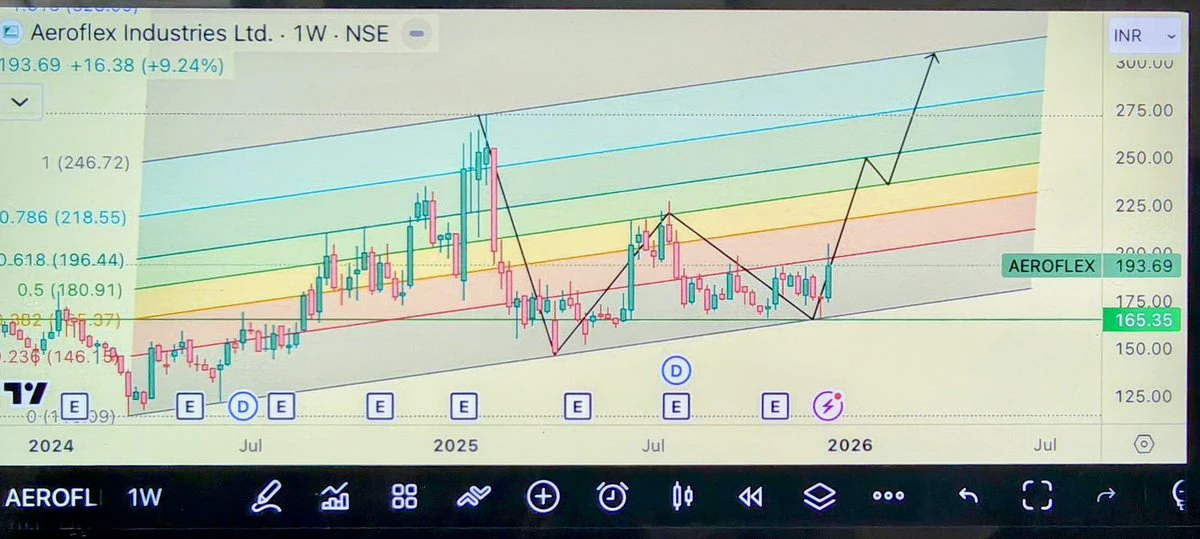Tap the E earnings marker directly below the upper D marker
The image size is (1200, 539).
coord(677,406)
